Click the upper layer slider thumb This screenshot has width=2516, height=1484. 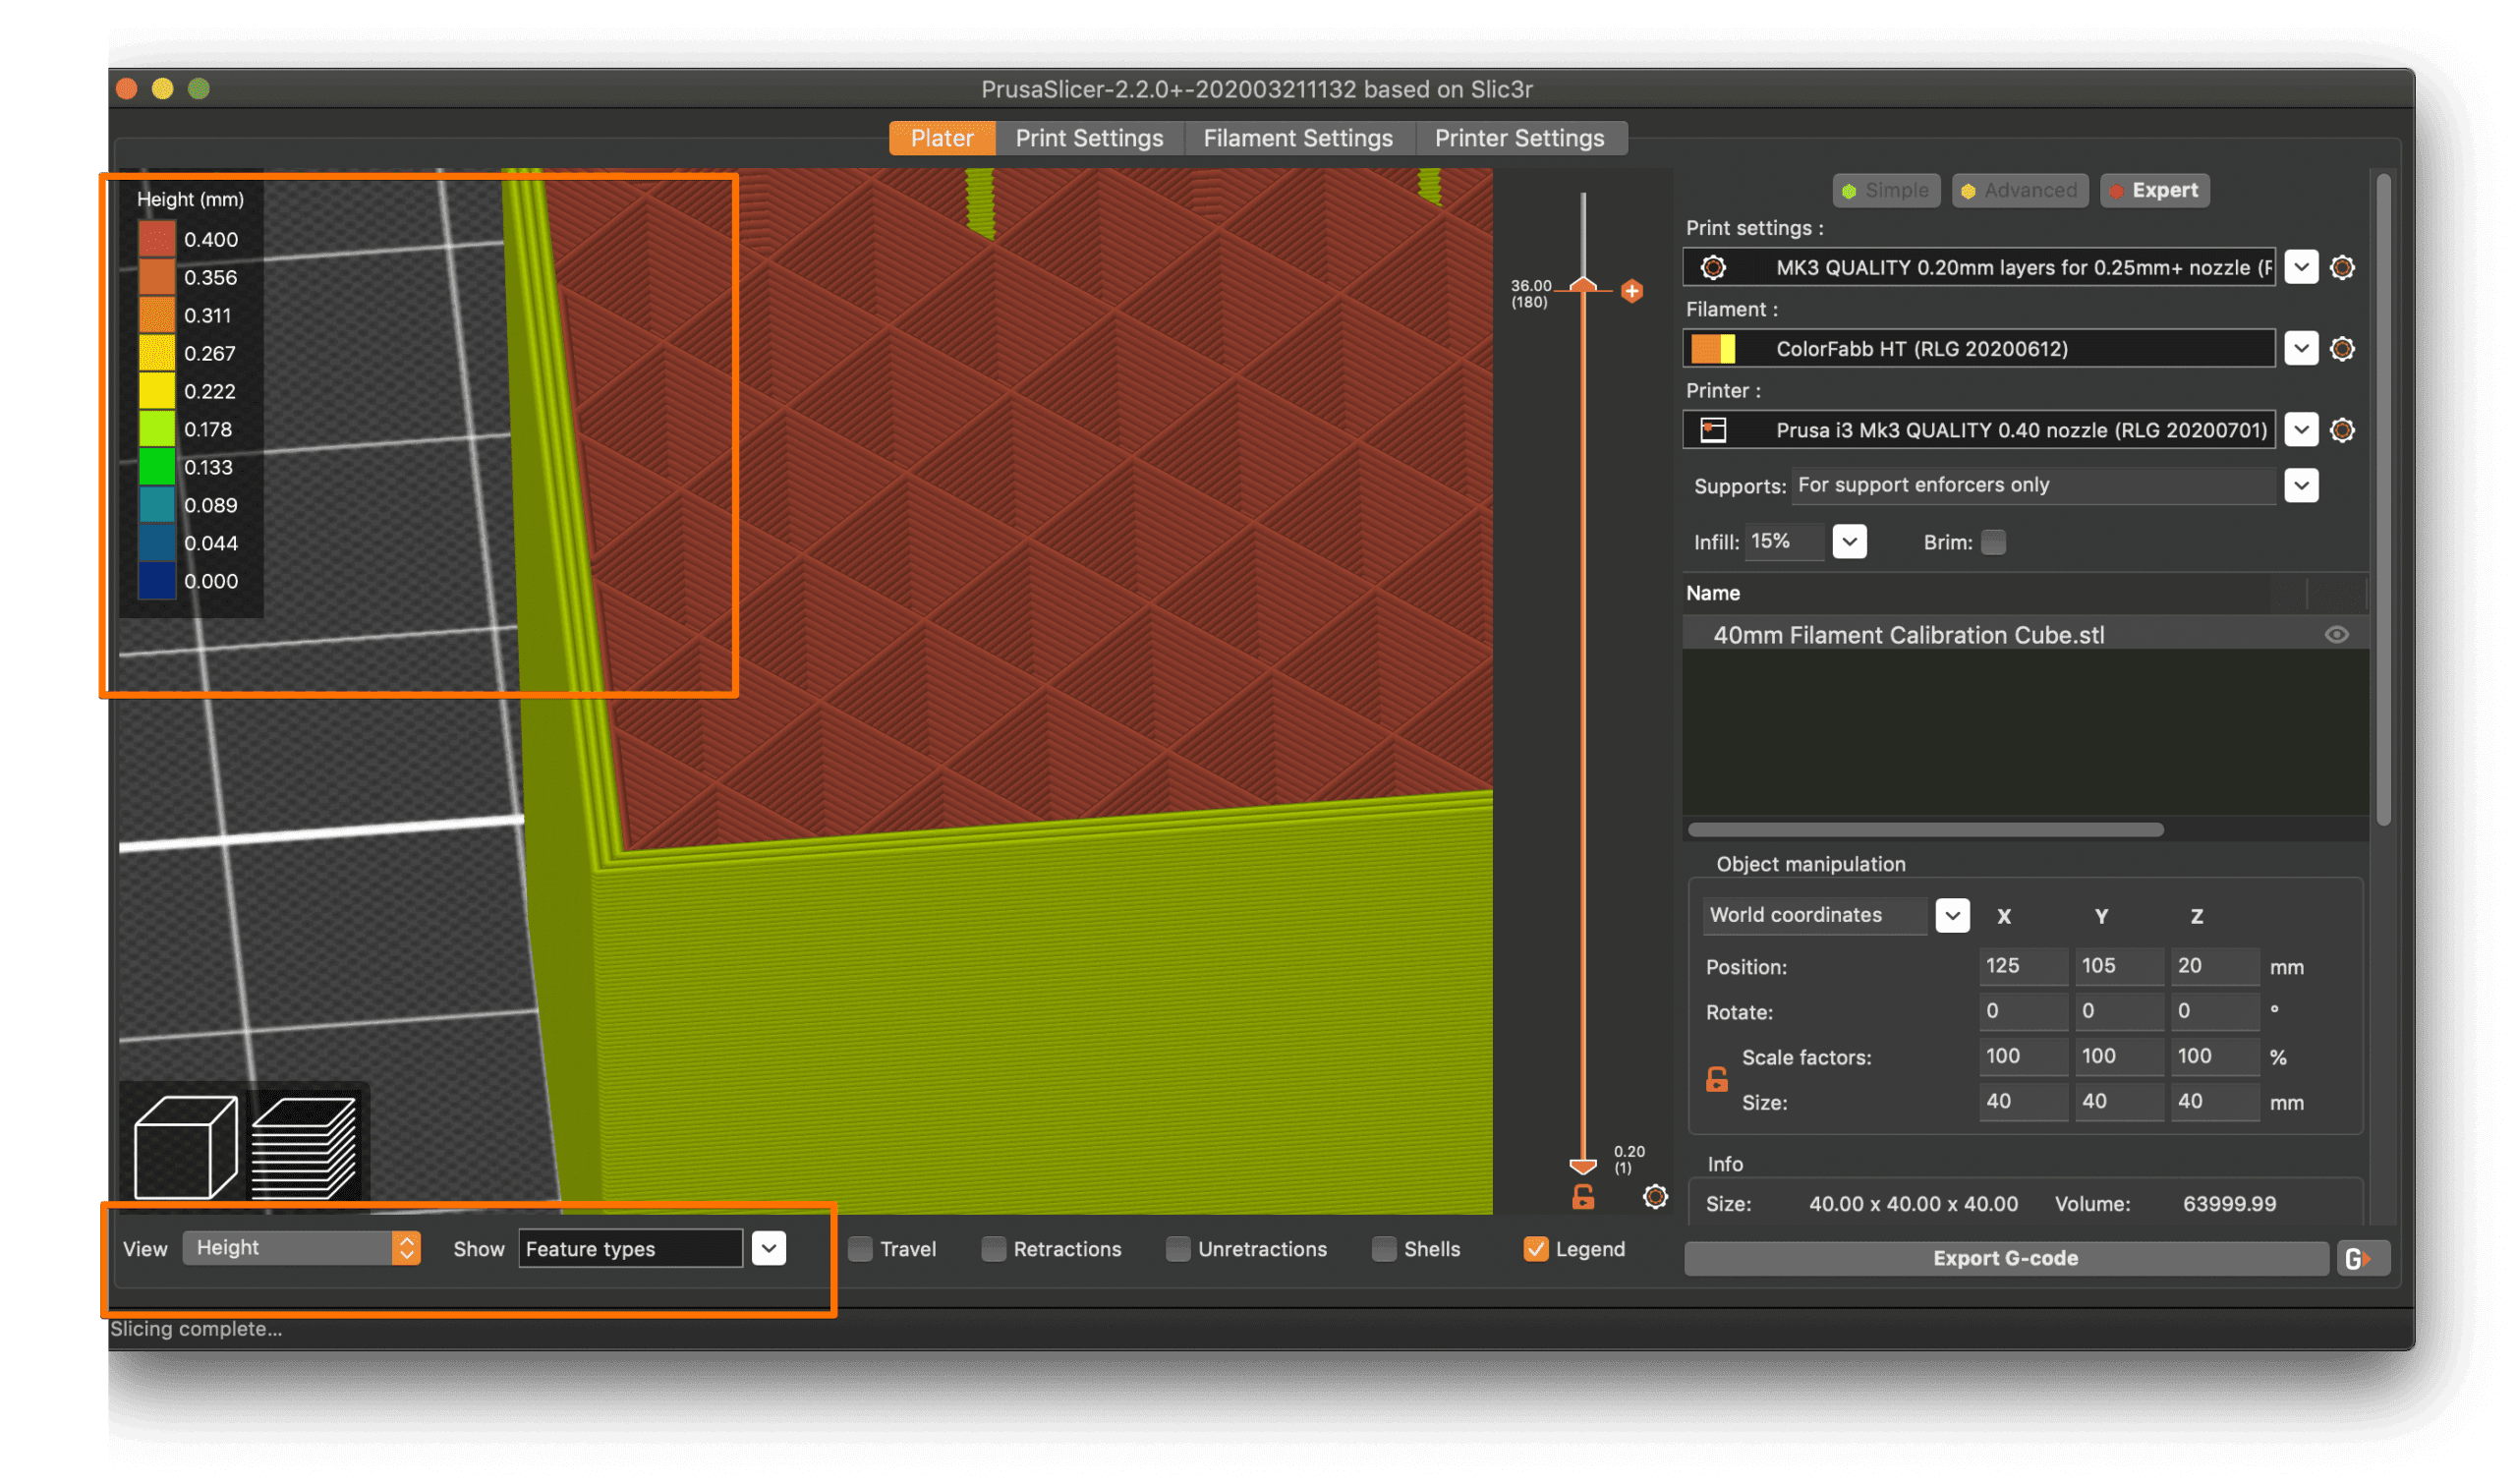(x=1583, y=286)
